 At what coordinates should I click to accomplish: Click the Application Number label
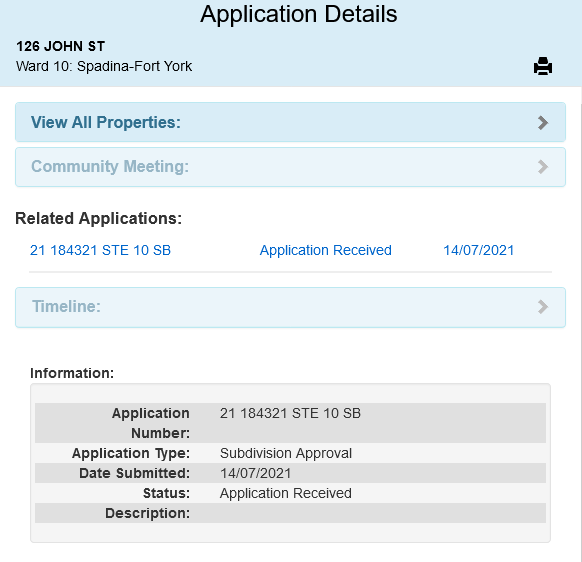(151, 423)
